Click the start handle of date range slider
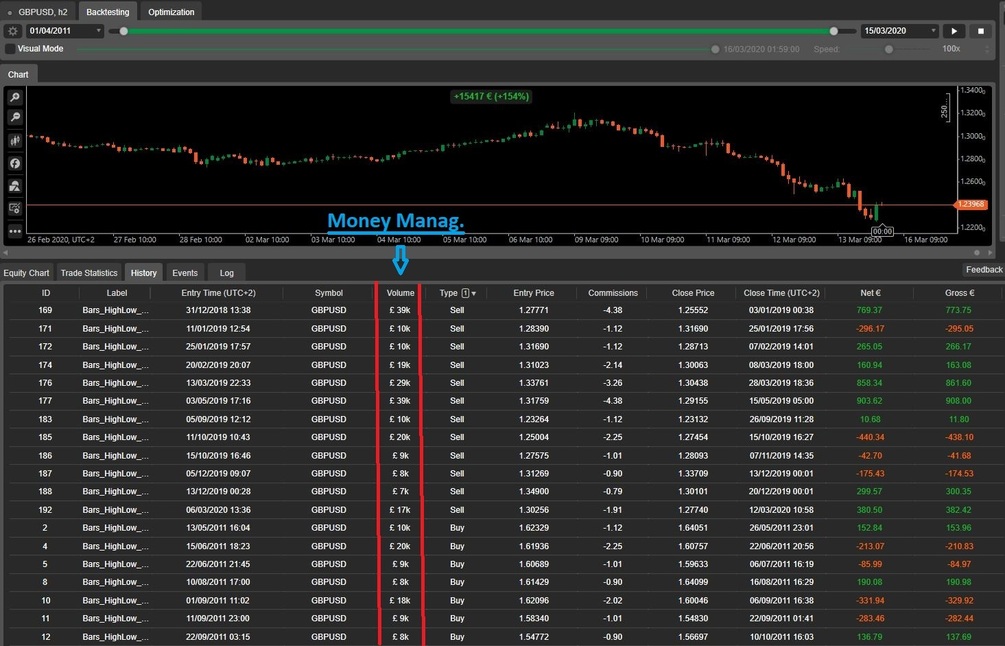1005x646 pixels. [x=124, y=31]
